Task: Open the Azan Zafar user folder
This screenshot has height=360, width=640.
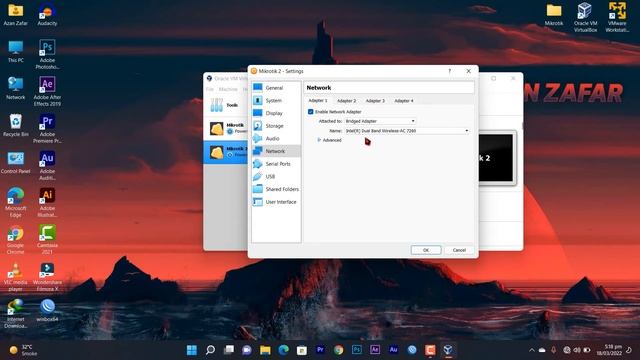Action: [16, 14]
